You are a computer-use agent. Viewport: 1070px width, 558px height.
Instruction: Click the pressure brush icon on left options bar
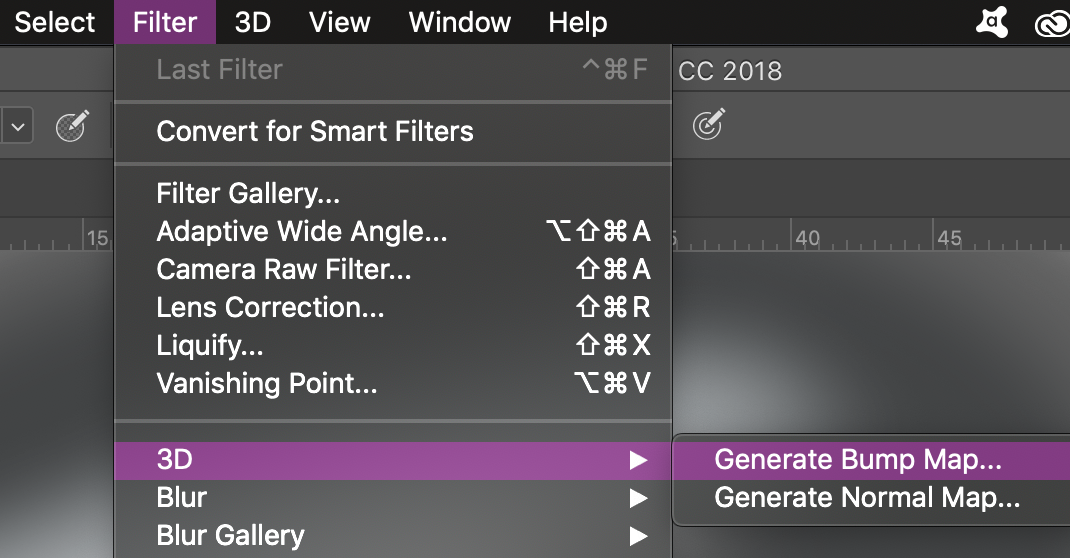pos(72,126)
